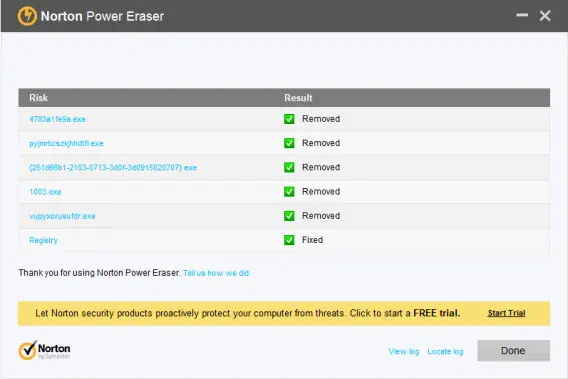
Task: Click Start Trial in the yellow banner
Action: click(x=506, y=313)
